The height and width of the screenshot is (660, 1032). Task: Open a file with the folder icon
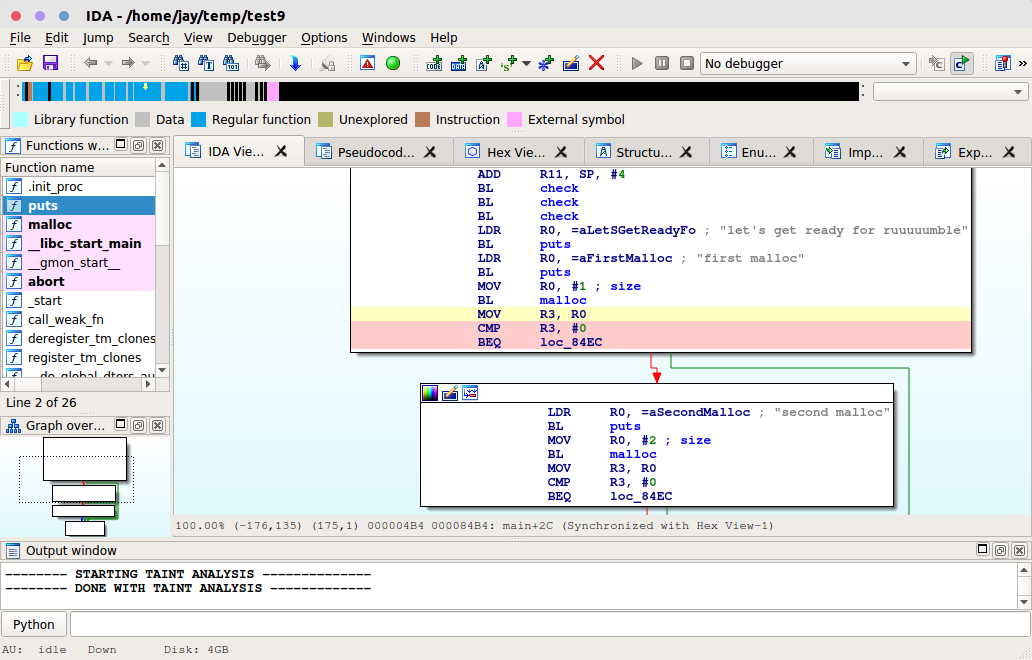click(x=24, y=63)
